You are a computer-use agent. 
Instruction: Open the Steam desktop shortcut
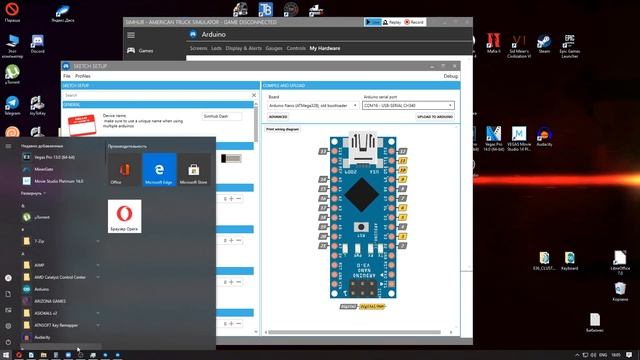tap(544, 44)
